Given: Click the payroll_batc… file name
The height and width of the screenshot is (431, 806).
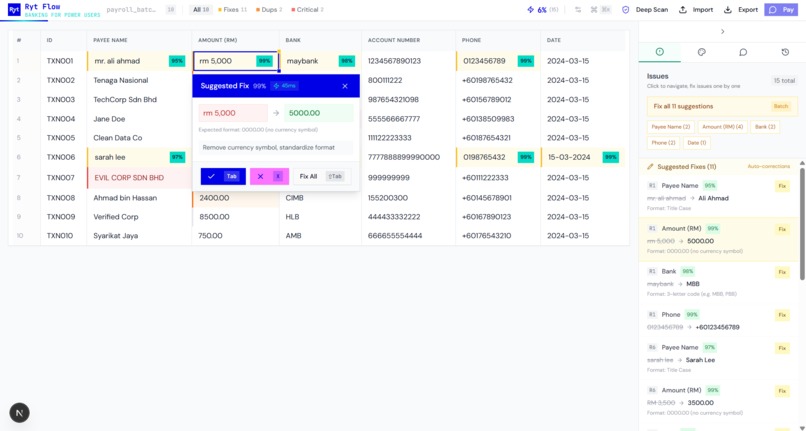Looking at the screenshot, I should coord(131,10).
